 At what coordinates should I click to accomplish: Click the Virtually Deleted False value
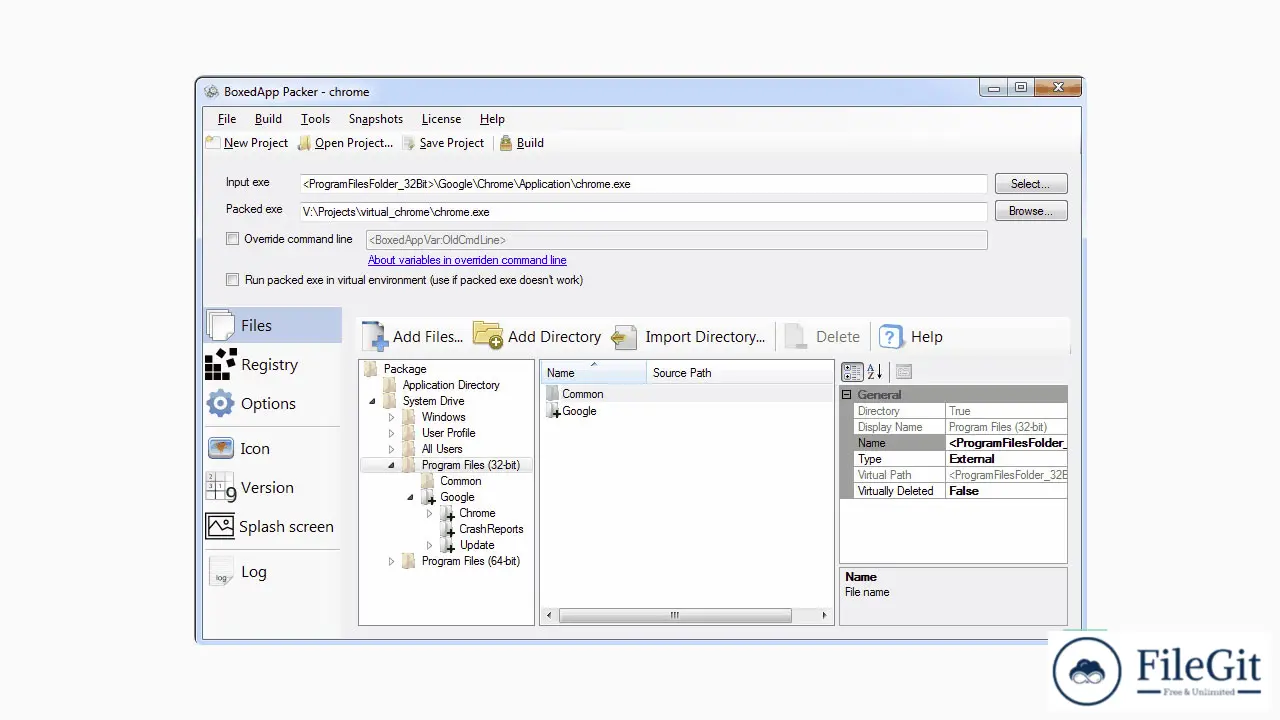click(1006, 491)
